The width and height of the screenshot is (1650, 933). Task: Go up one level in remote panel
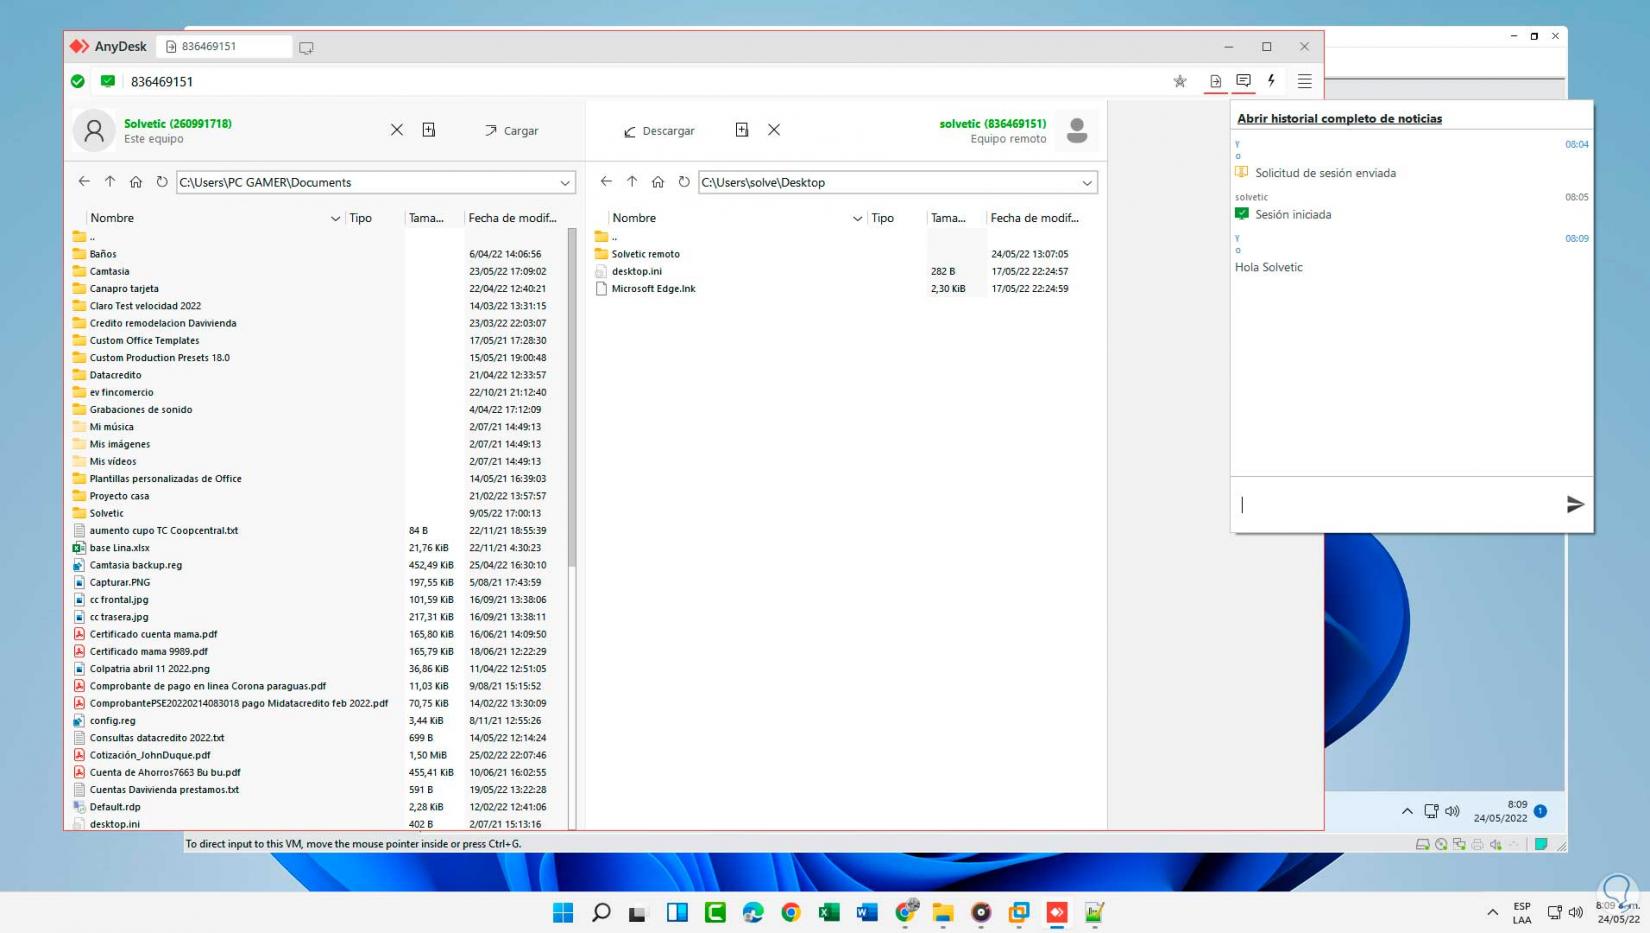632,182
